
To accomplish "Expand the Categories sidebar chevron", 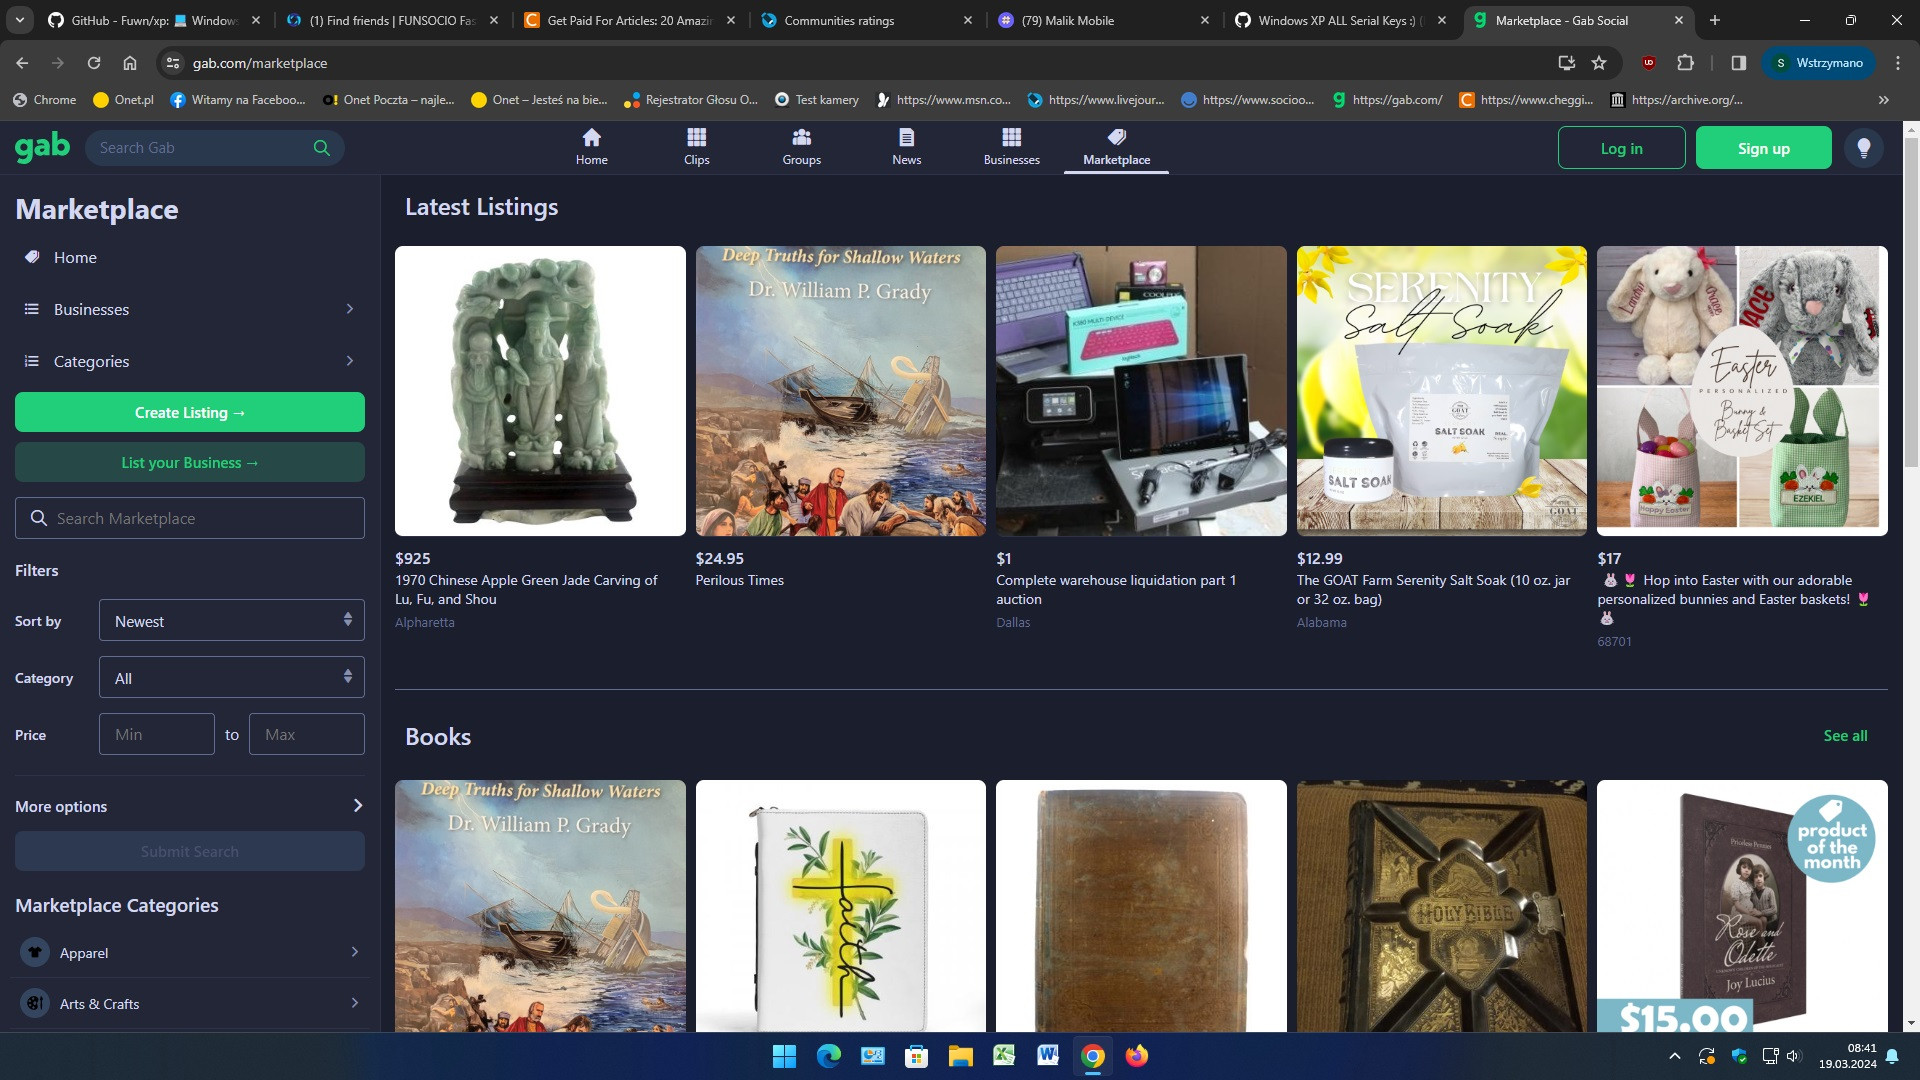I will [349, 361].
